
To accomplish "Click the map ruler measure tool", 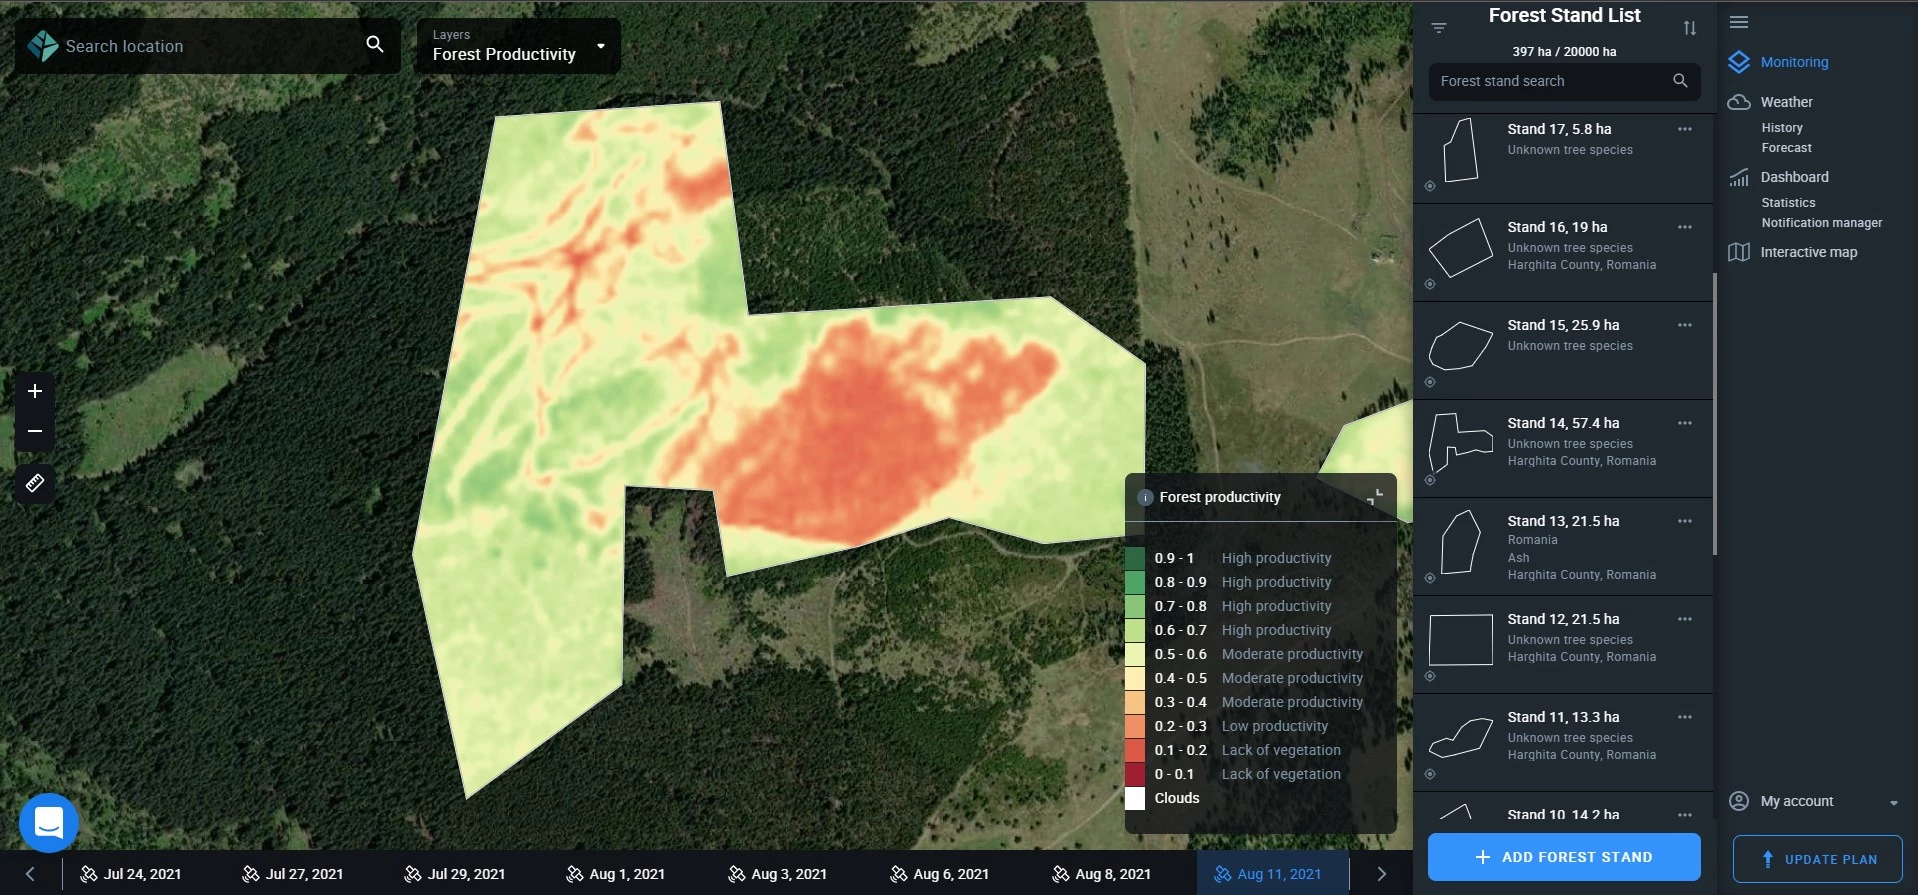I will 35,483.
